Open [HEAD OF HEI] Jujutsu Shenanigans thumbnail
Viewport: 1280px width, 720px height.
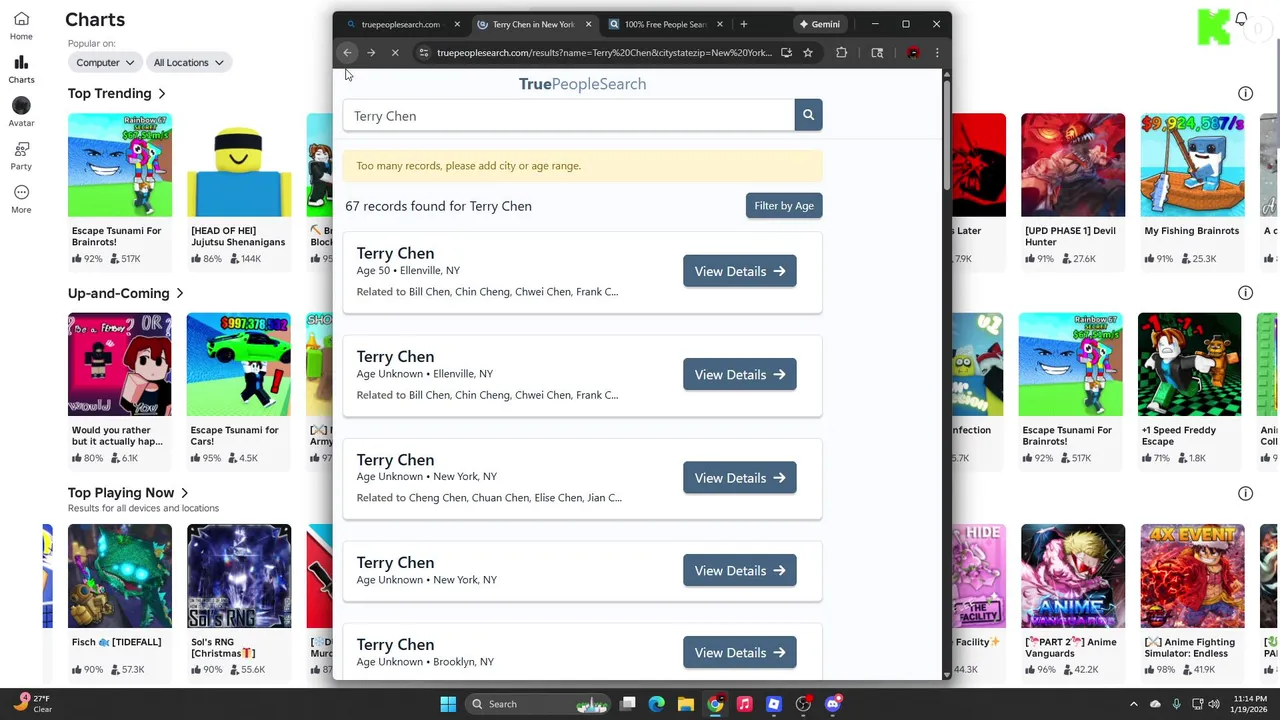(239, 165)
